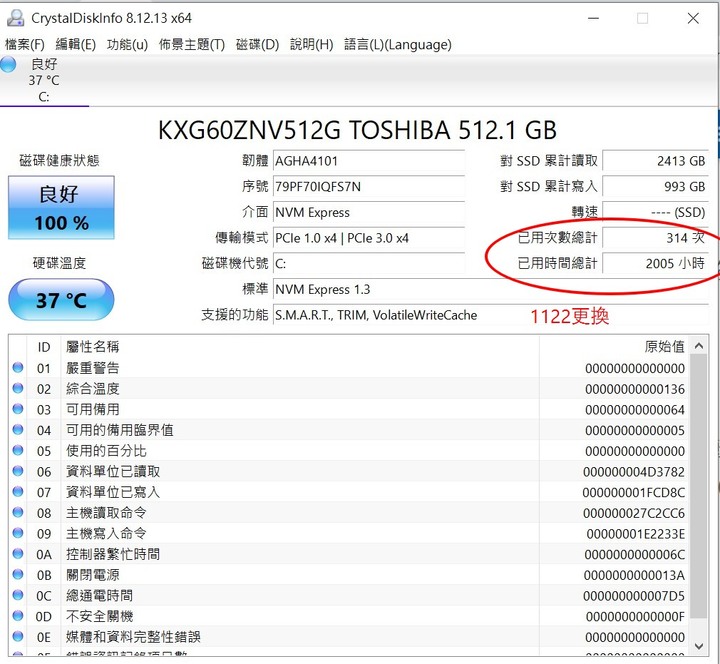The image size is (720, 664).
Task: Click raw value 000000004D3782
Action: (634, 472)
